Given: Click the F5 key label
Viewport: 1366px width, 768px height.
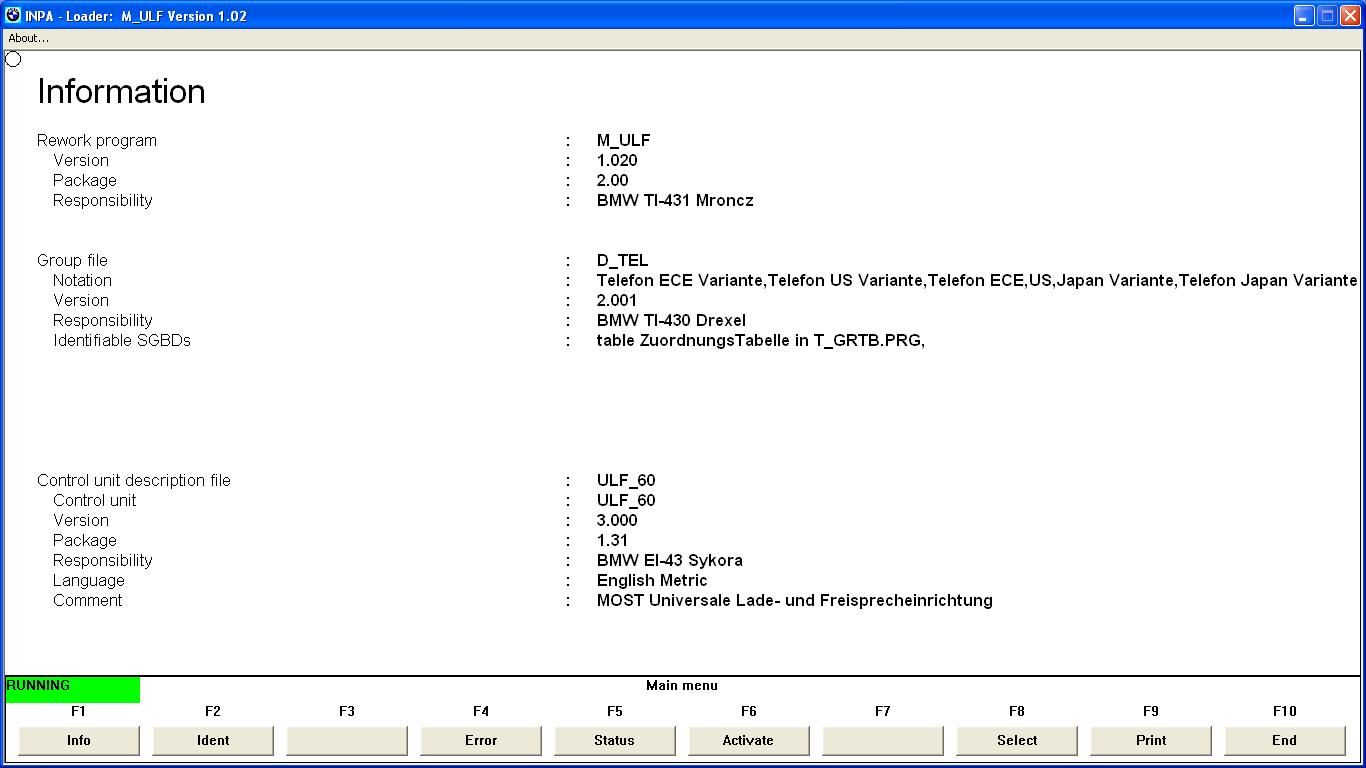Looking at the screenshot, I should tap(615, 712).
